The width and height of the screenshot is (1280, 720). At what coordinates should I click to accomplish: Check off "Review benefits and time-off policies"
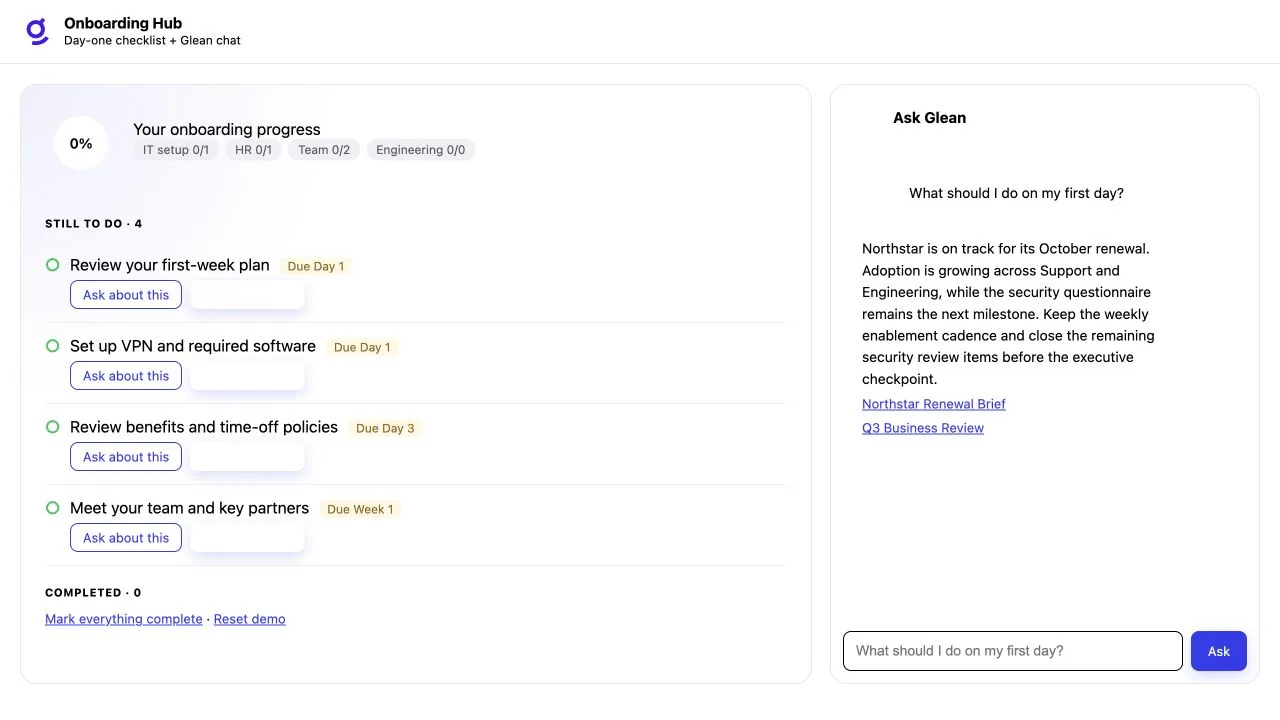click(x=53, y=427)
